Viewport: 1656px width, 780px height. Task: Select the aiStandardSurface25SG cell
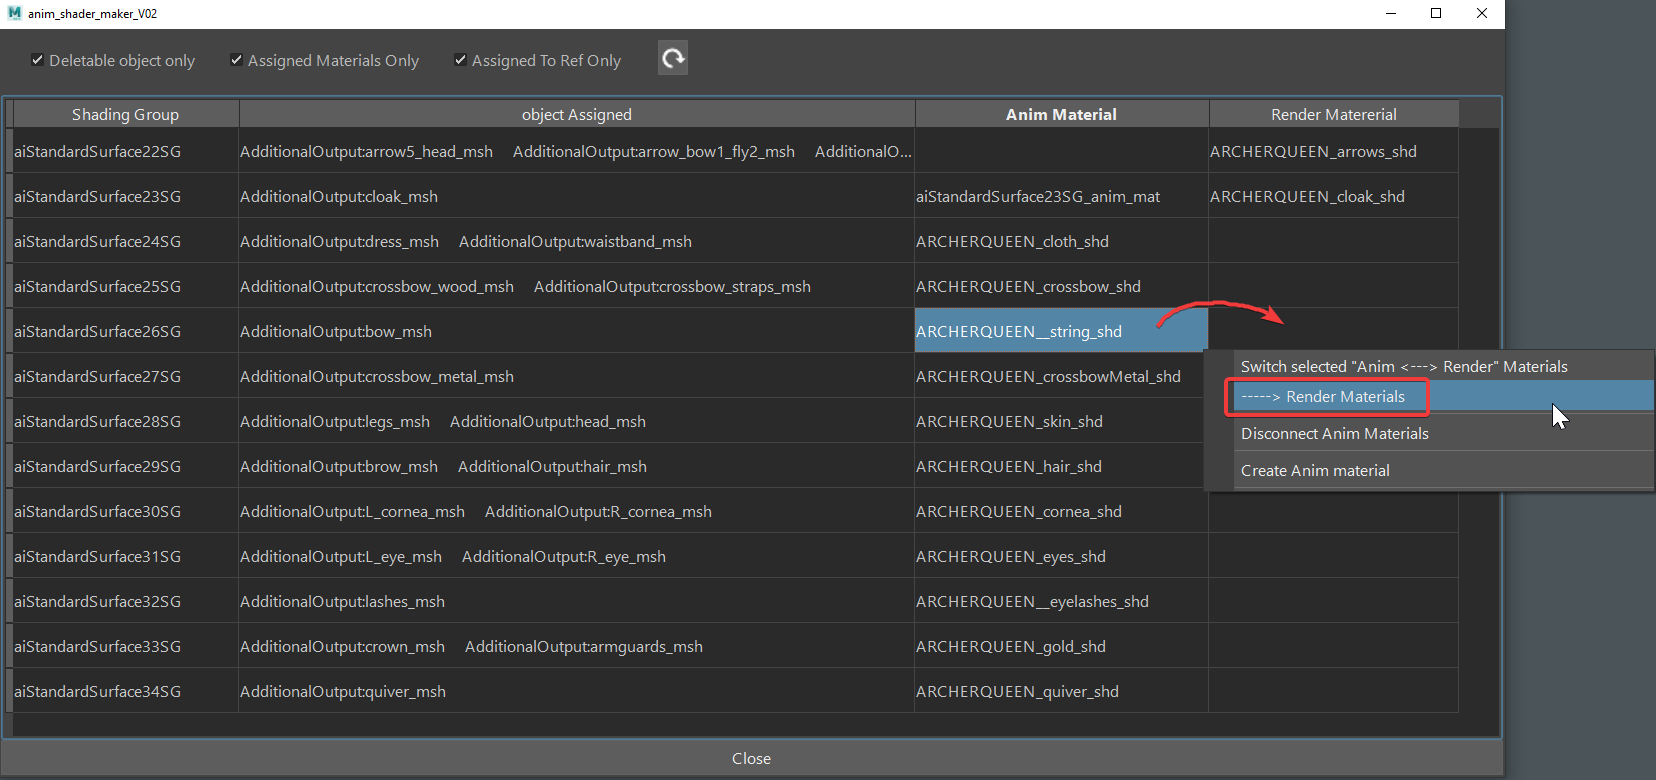tap(126, 286)
